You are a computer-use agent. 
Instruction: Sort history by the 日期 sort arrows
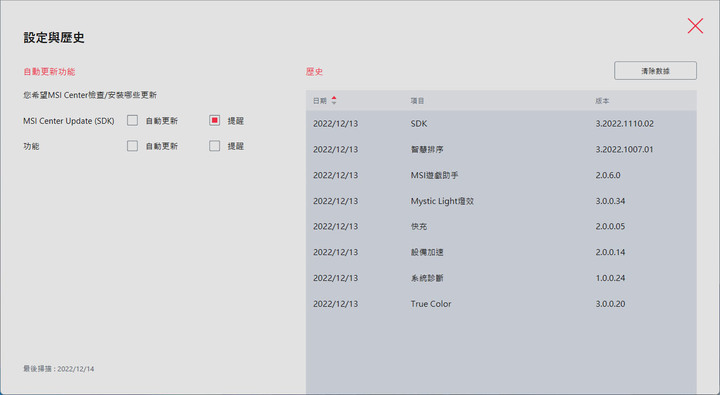click(334, 101)
